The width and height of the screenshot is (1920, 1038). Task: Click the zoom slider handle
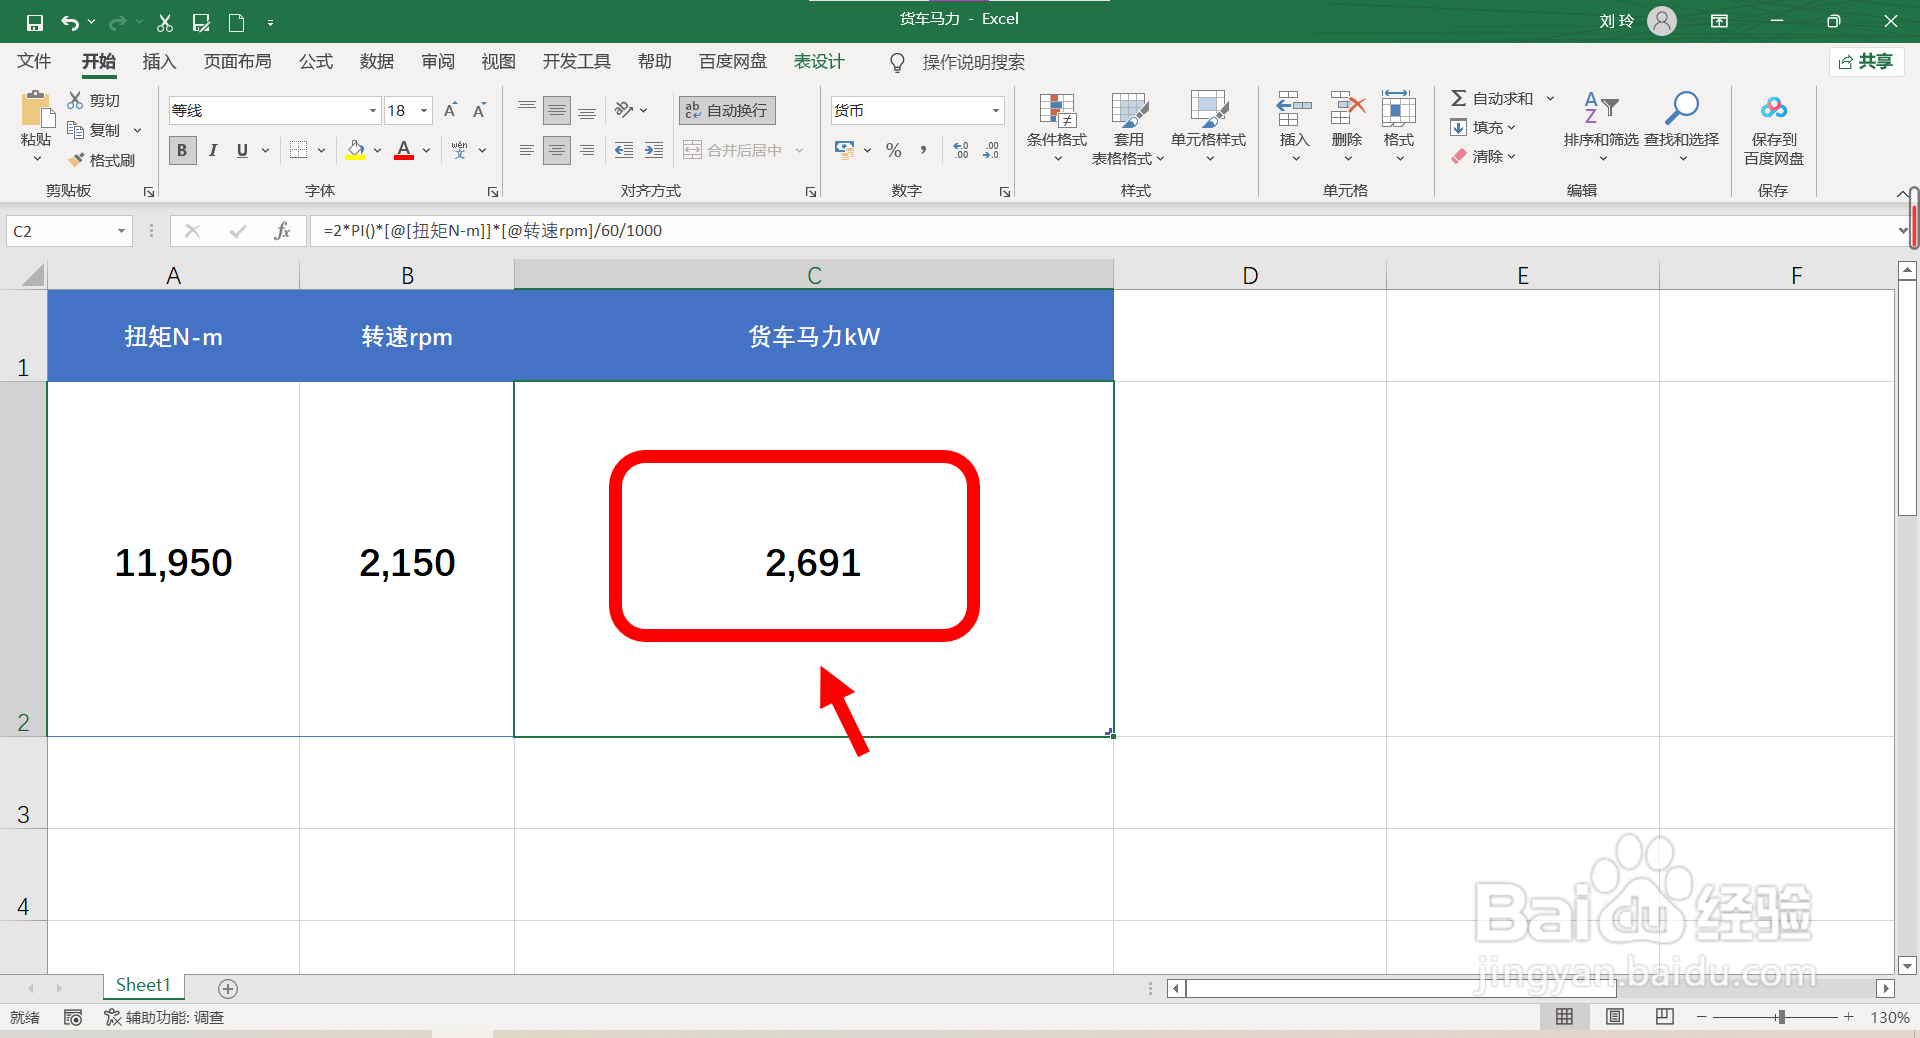click(x=1781, y=1017)
